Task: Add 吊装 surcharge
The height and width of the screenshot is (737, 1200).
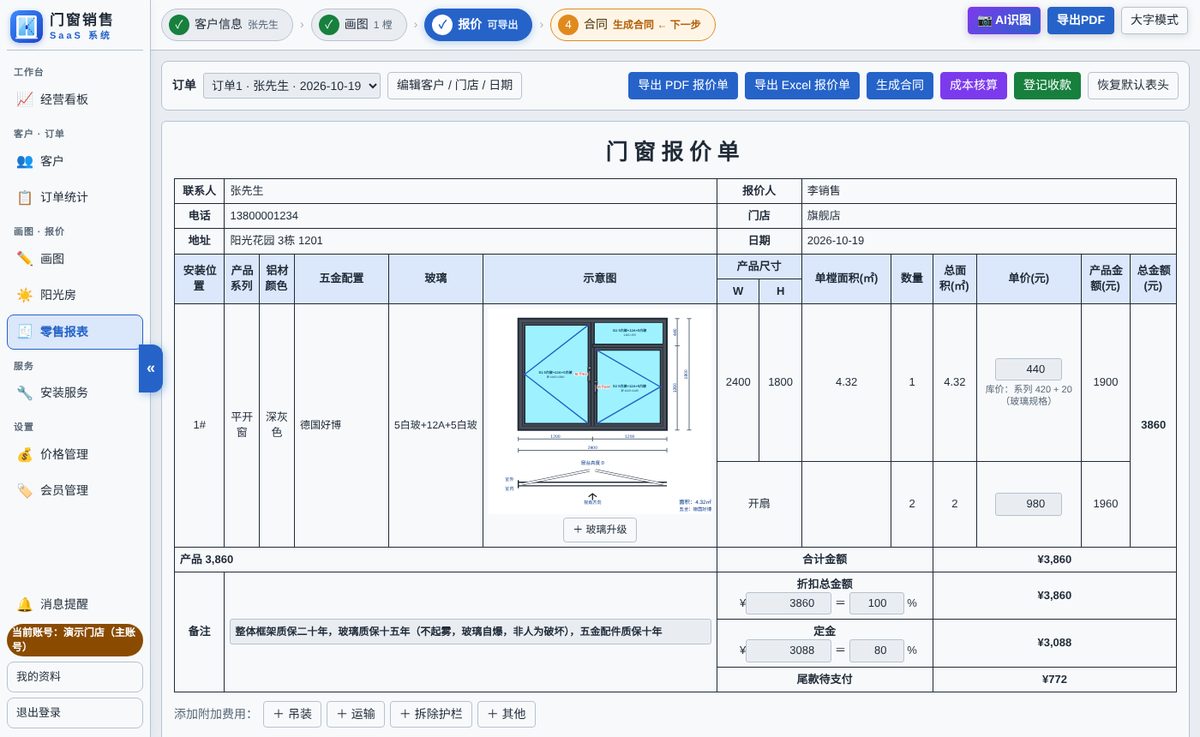Action: pos(293,714)
